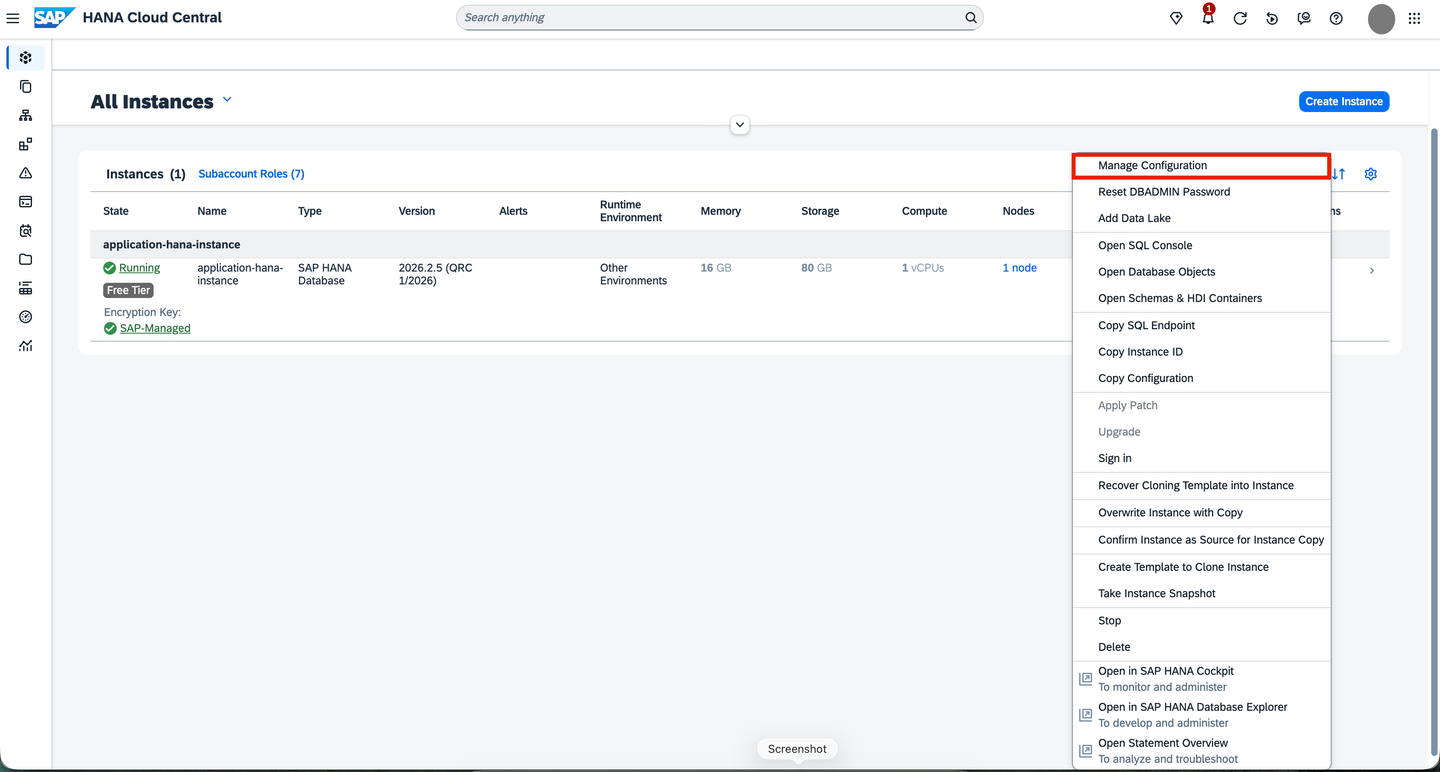The width and height of the screenshot is (1440, 772).
Task: Open the feedback chat icon
Action: click(x=1304, y=18)
